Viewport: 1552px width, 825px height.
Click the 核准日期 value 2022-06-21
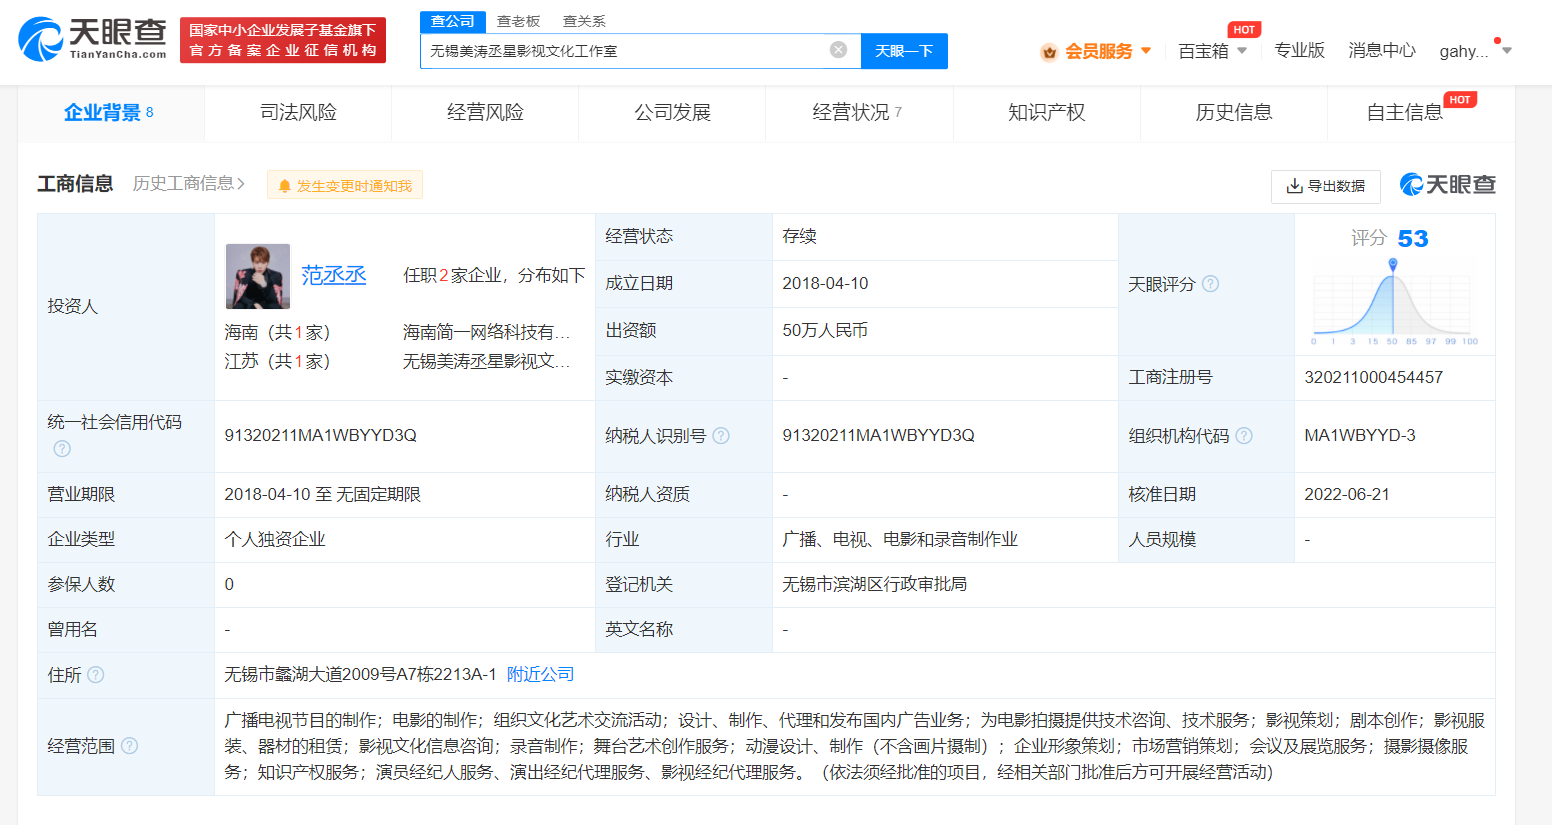[1347, 495]
